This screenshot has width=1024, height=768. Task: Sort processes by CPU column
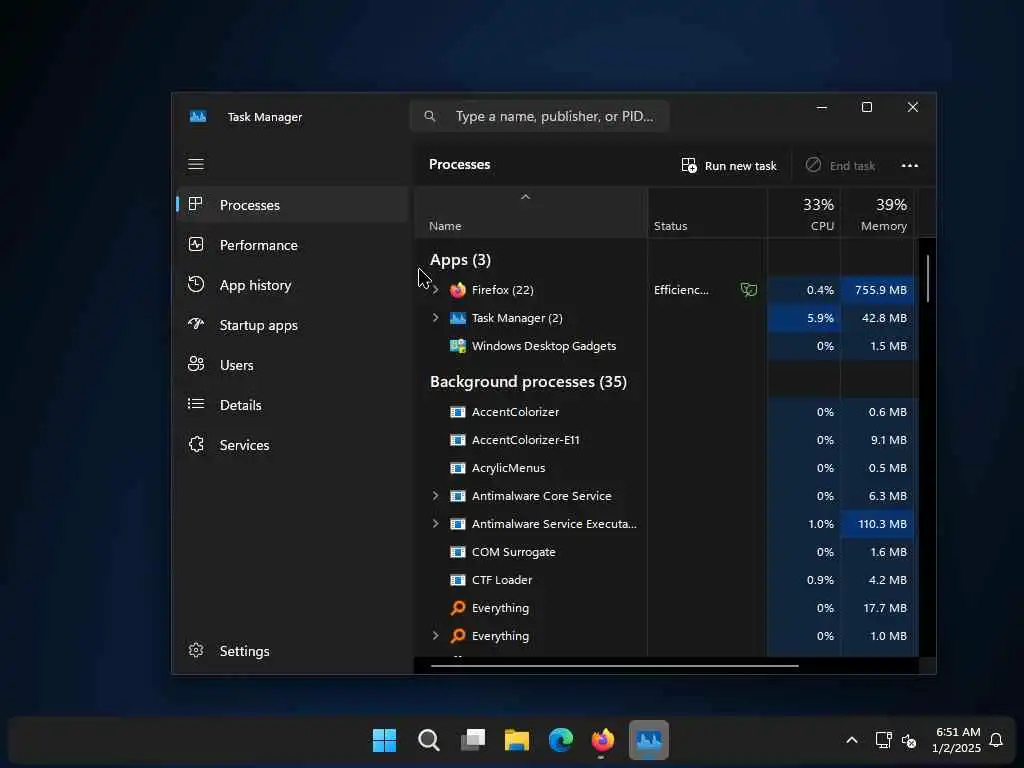tap(804, 214)
